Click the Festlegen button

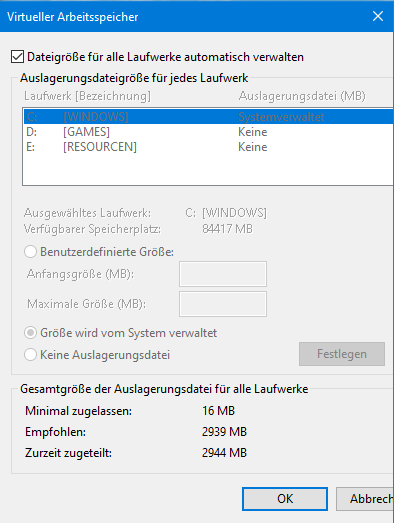(342, 354)
